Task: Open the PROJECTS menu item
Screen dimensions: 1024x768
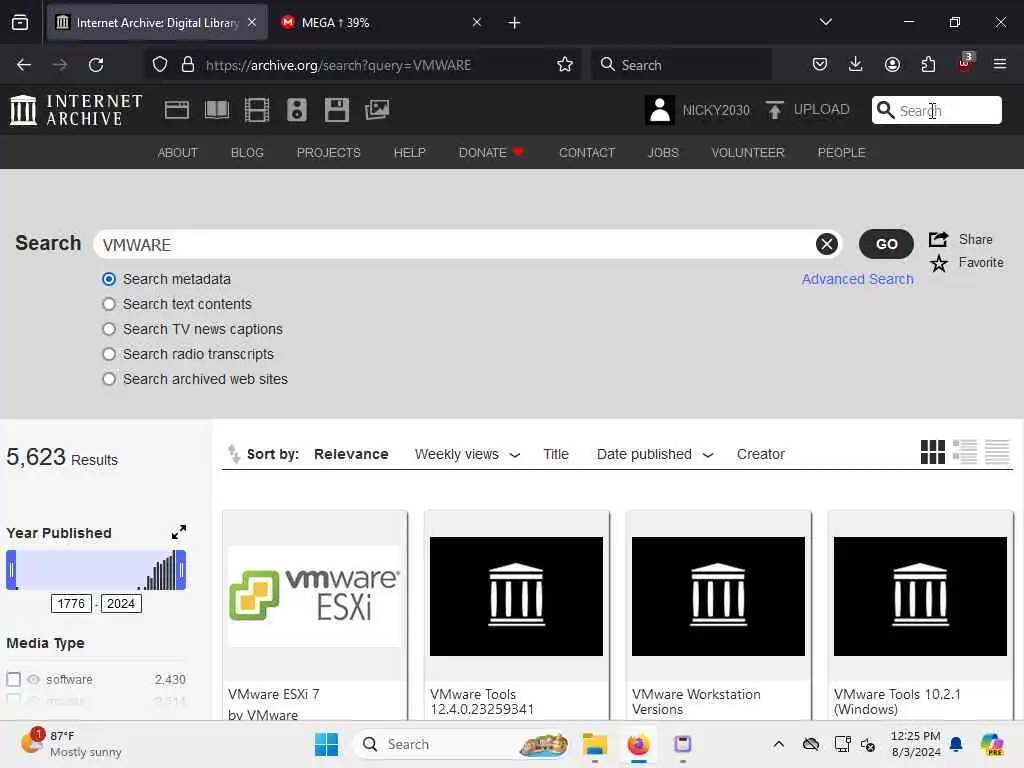Action: (x=328, y=152)
